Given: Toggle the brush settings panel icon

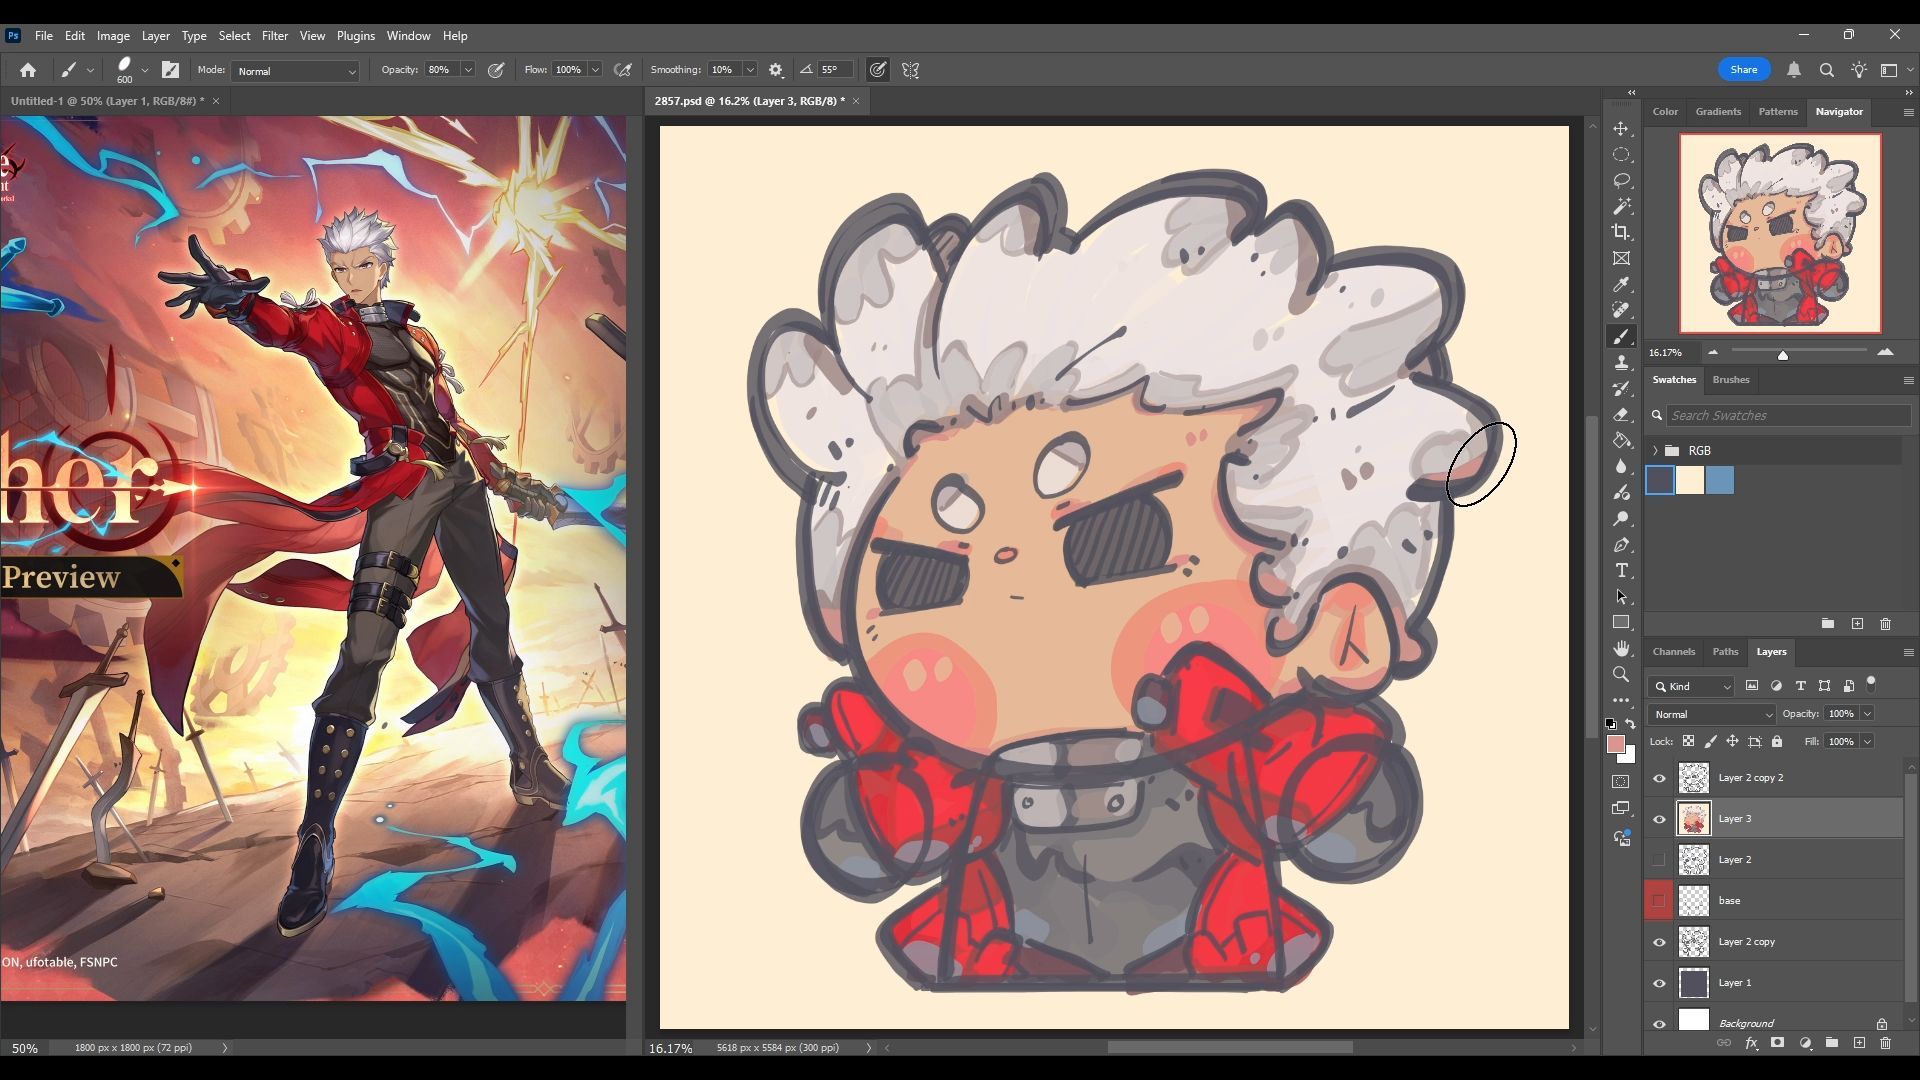Looking at the screenshot, I should click(x=171, y=70).
